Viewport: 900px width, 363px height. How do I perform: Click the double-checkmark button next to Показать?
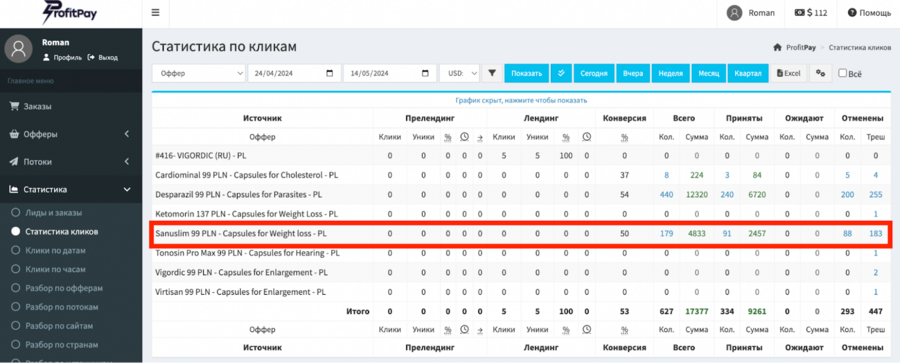coord(561,74)
